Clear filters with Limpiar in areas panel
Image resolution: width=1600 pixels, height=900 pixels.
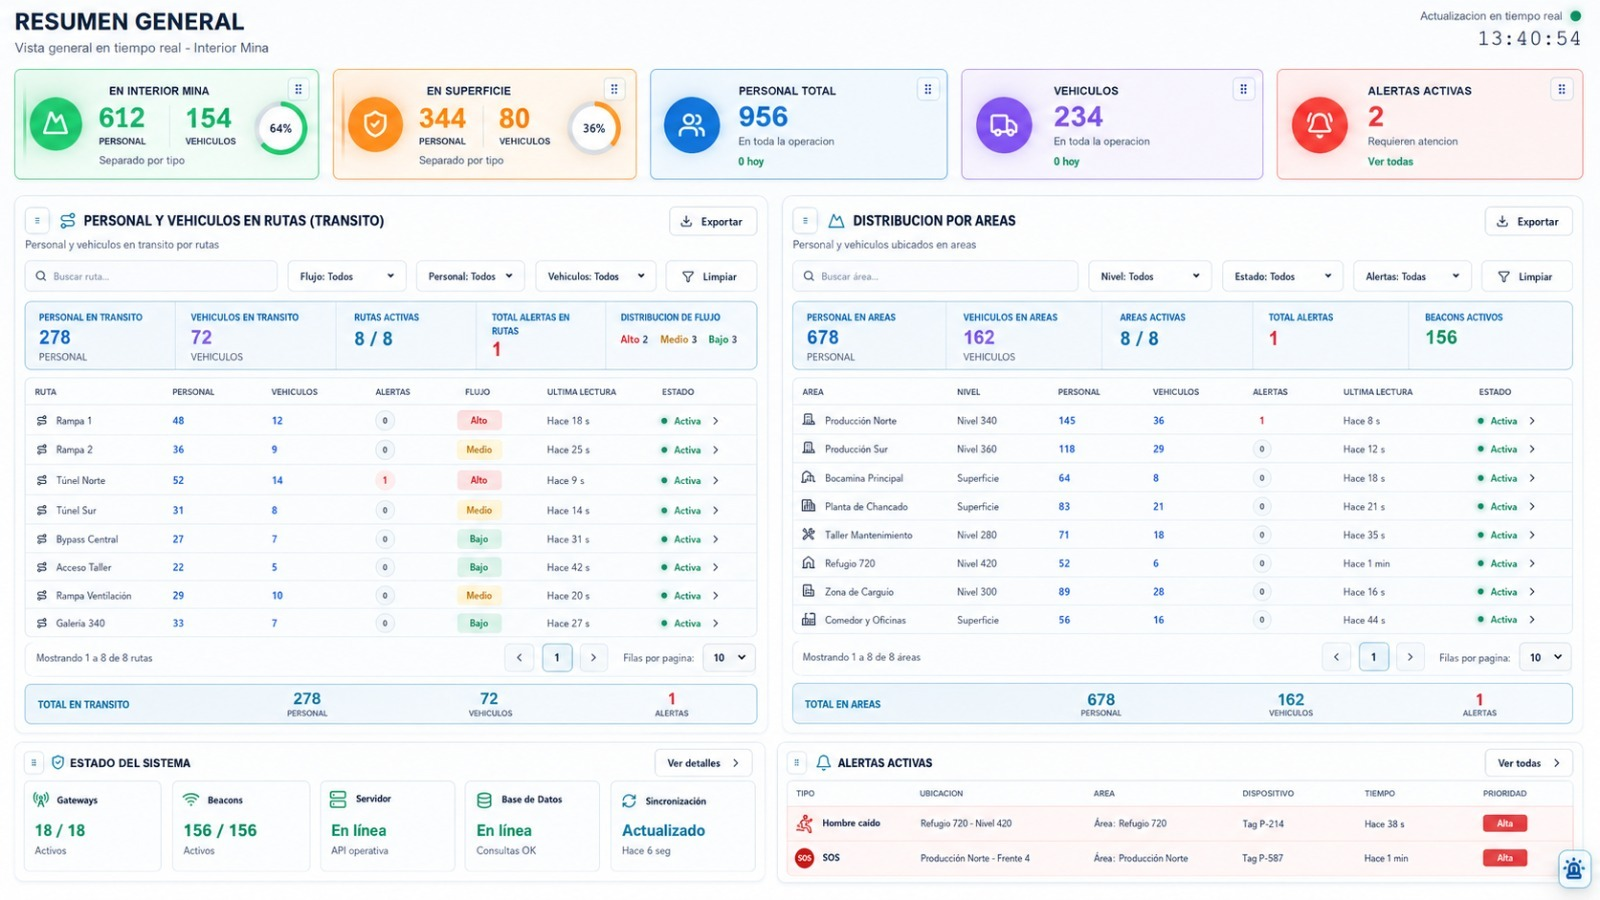1526,277
